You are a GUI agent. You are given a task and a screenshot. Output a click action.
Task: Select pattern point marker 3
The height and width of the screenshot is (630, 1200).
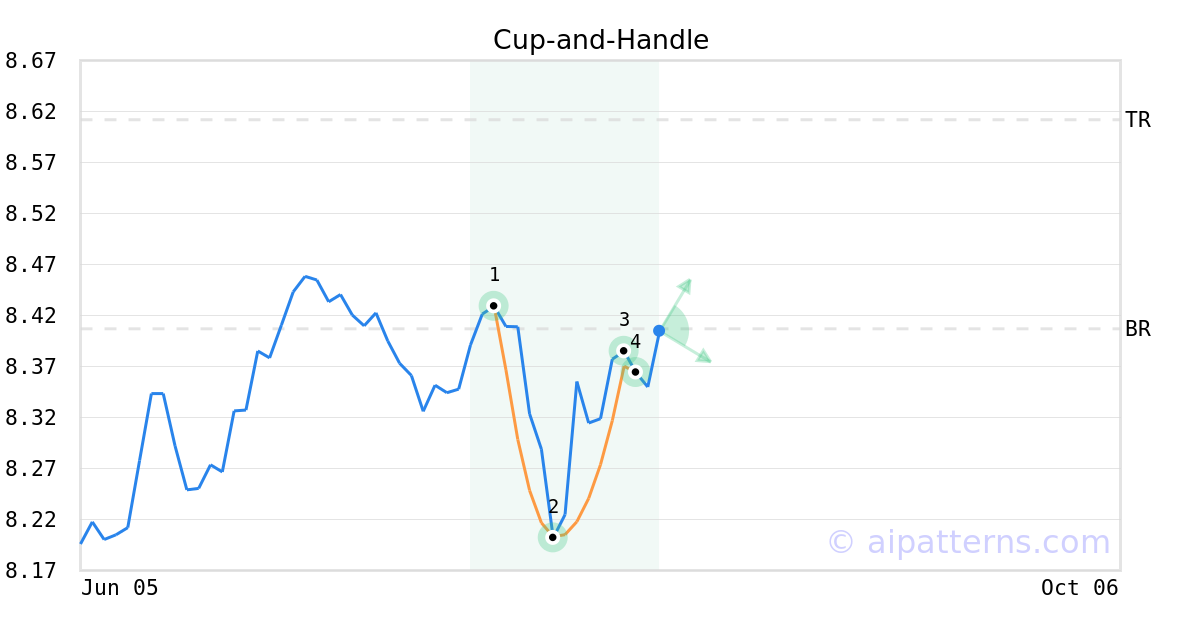coord(623,351)
